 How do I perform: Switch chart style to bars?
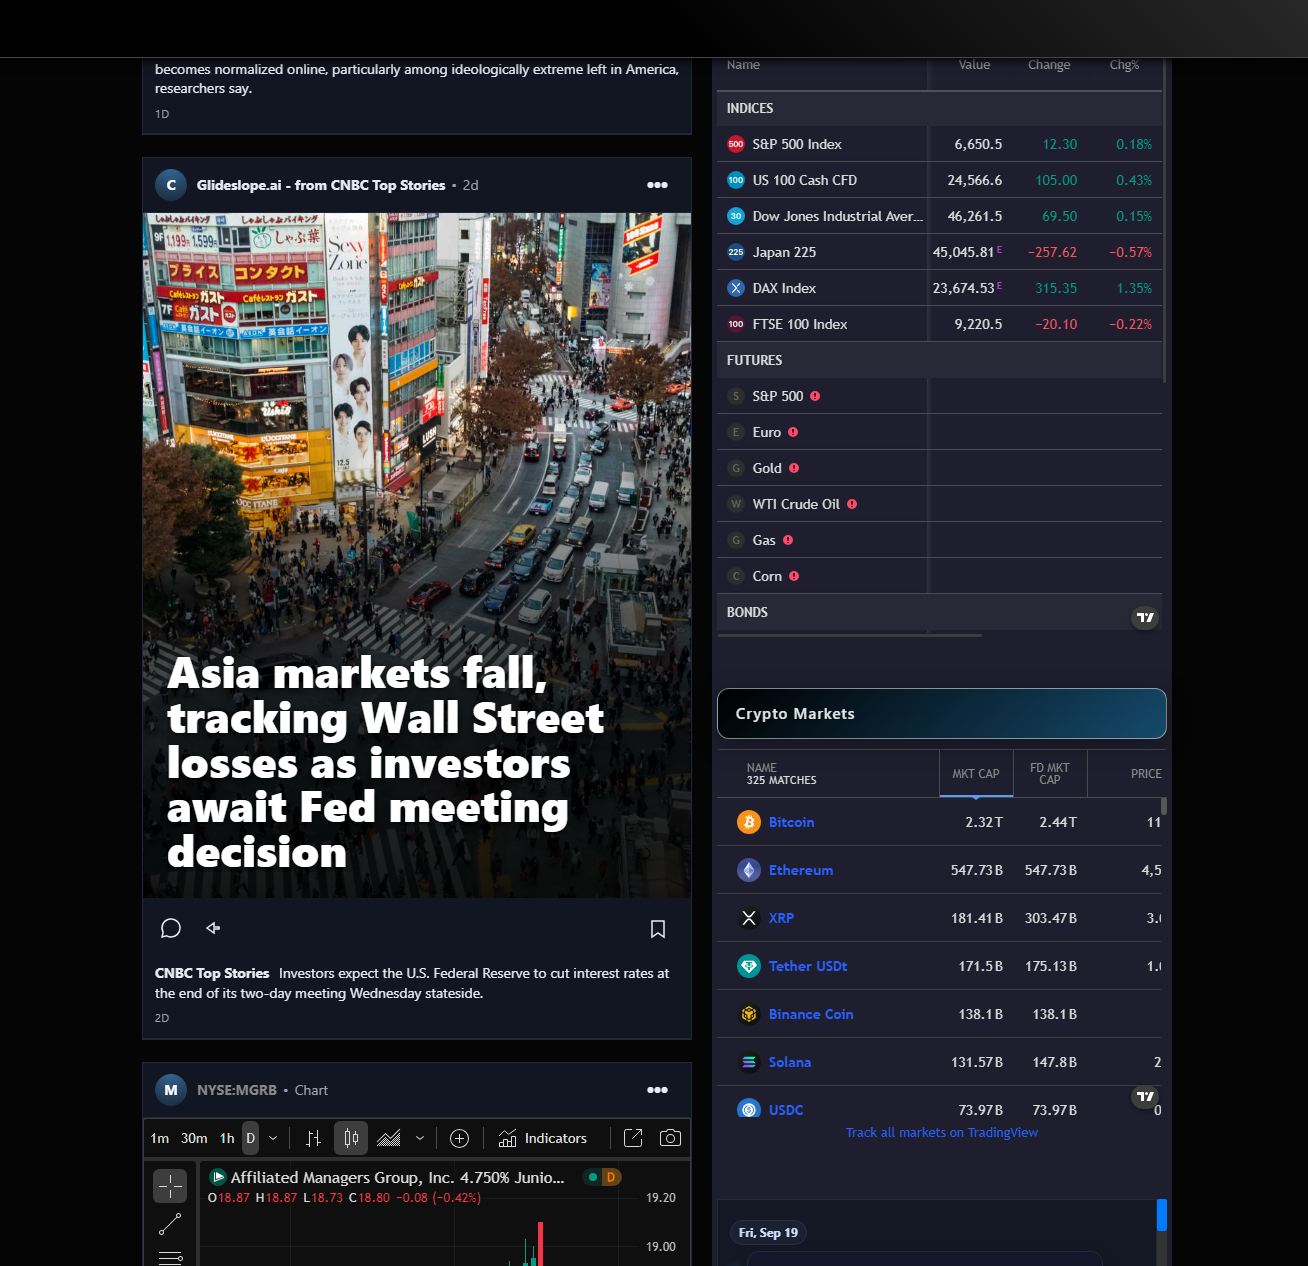click(313, 1138)
